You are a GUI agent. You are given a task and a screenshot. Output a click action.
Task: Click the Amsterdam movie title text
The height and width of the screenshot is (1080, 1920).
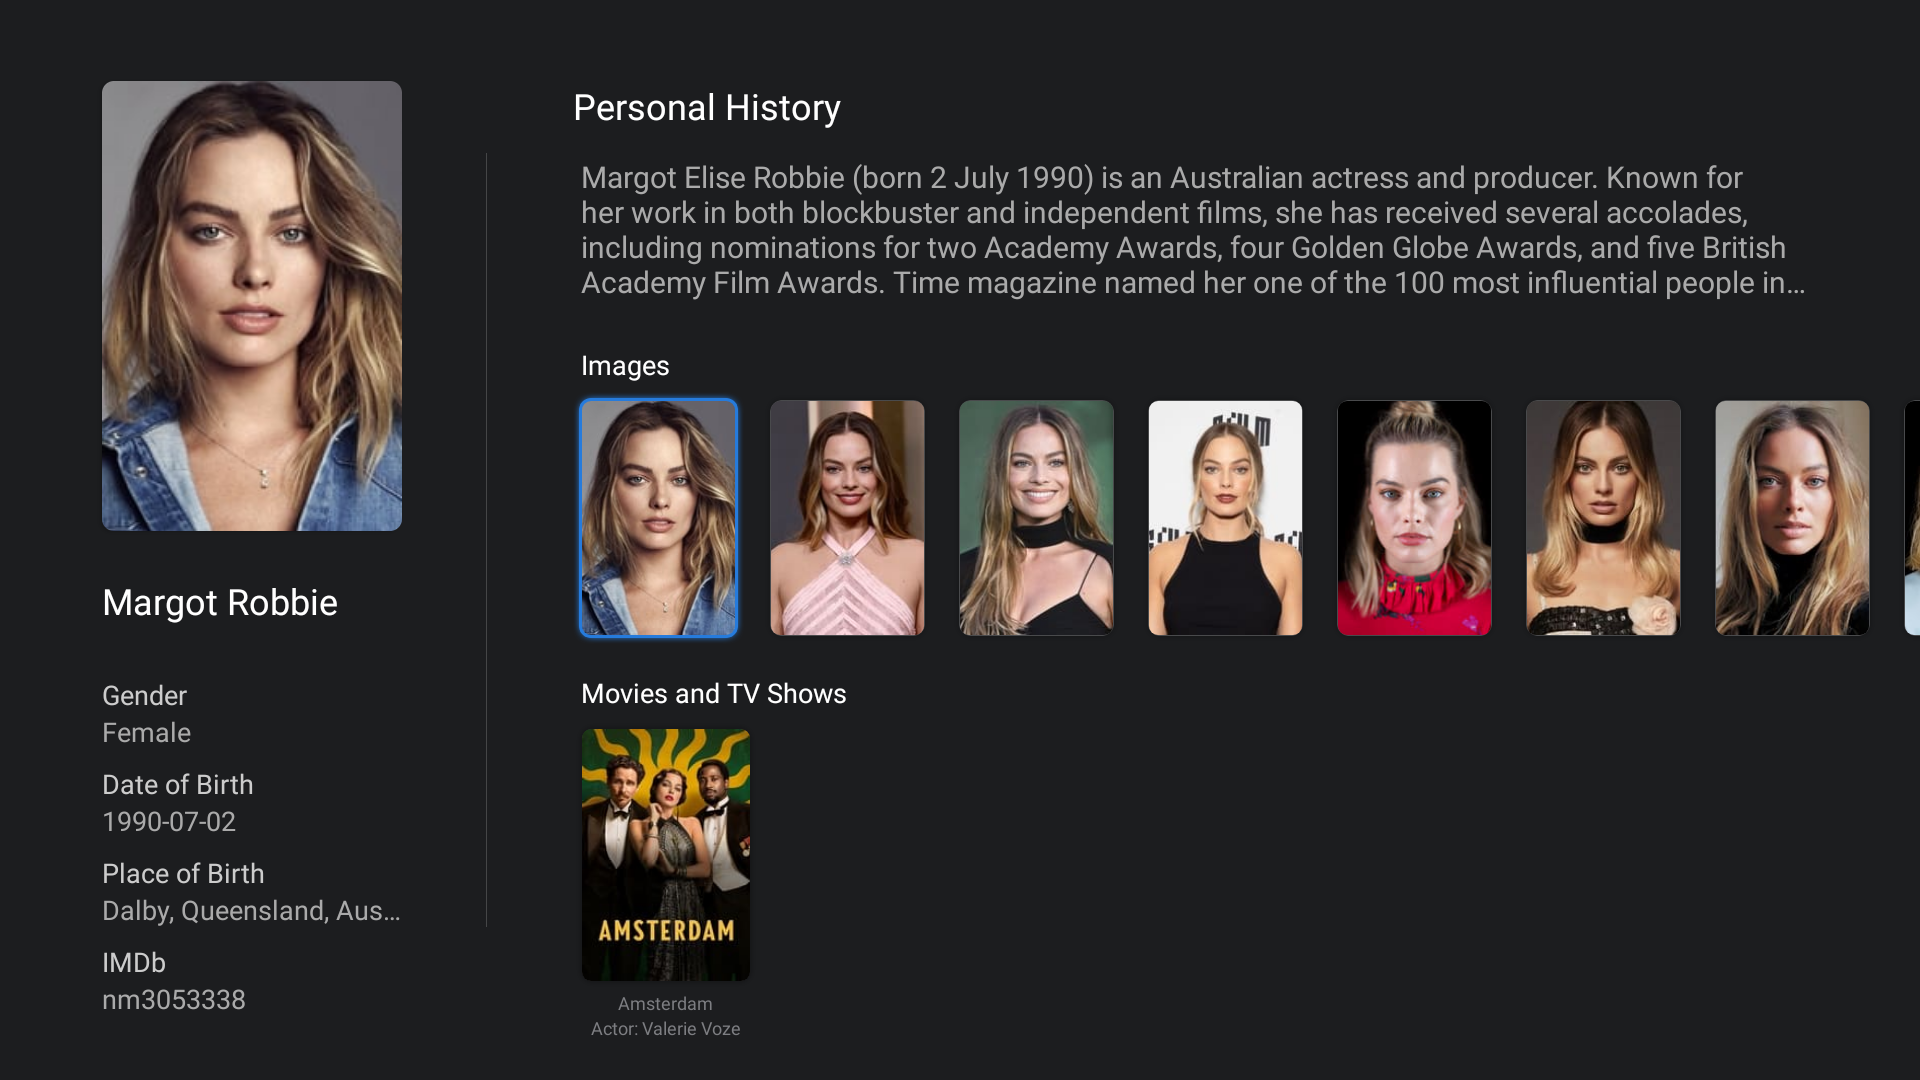665,1004
